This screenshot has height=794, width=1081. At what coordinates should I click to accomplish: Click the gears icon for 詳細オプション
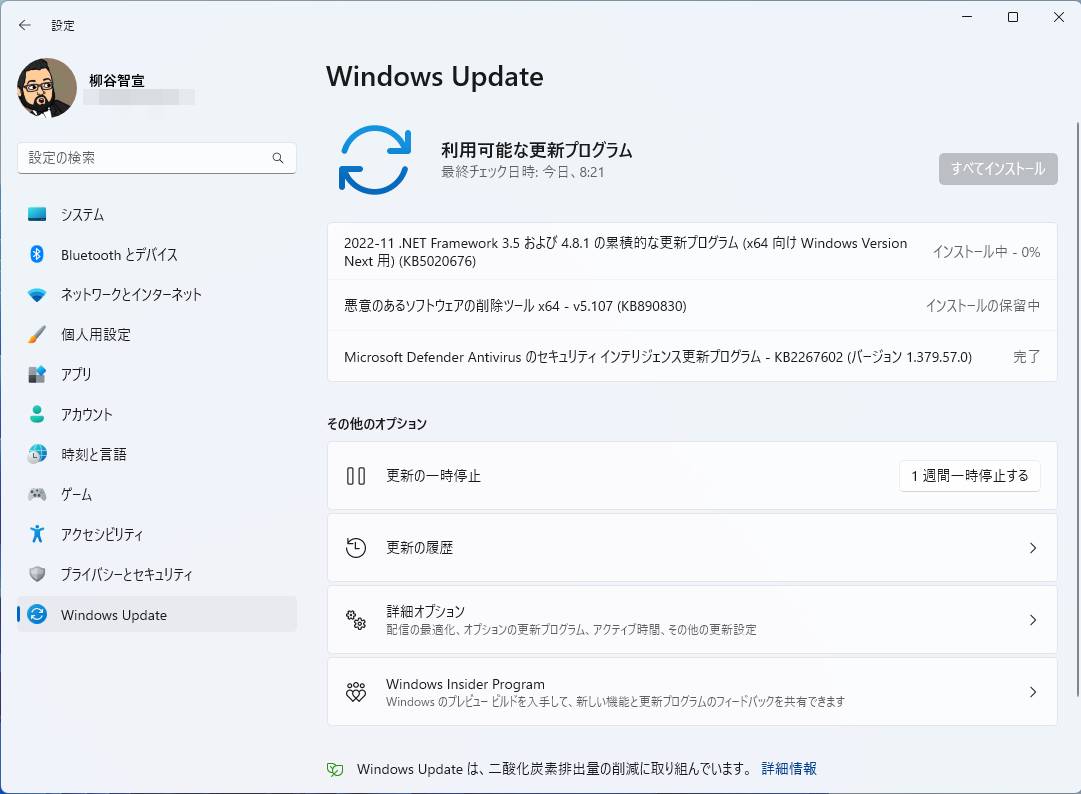click(x=356, y=620)
